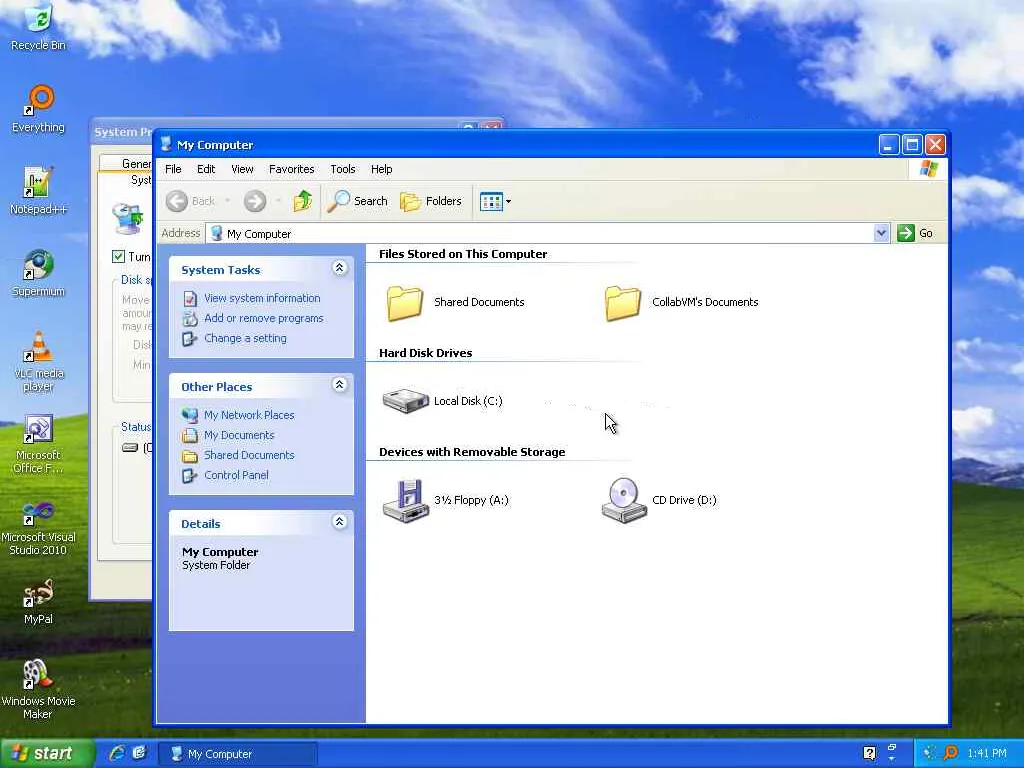Screen dimensions: 1024x768
Task: Click View system information link
Action: click(262, 298)
